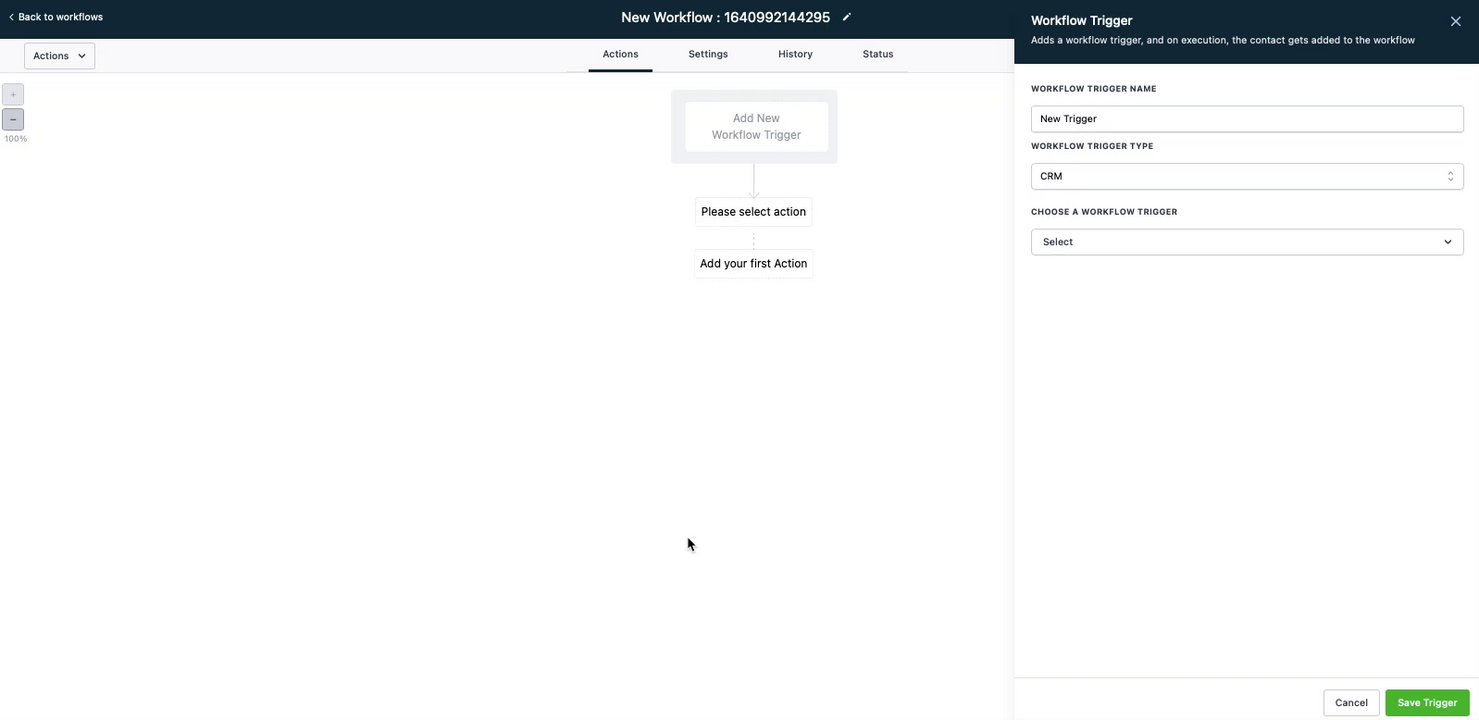Click the pencil icon to rename workflow
Screen dimensions: 1479x720
tap(847, 17)
